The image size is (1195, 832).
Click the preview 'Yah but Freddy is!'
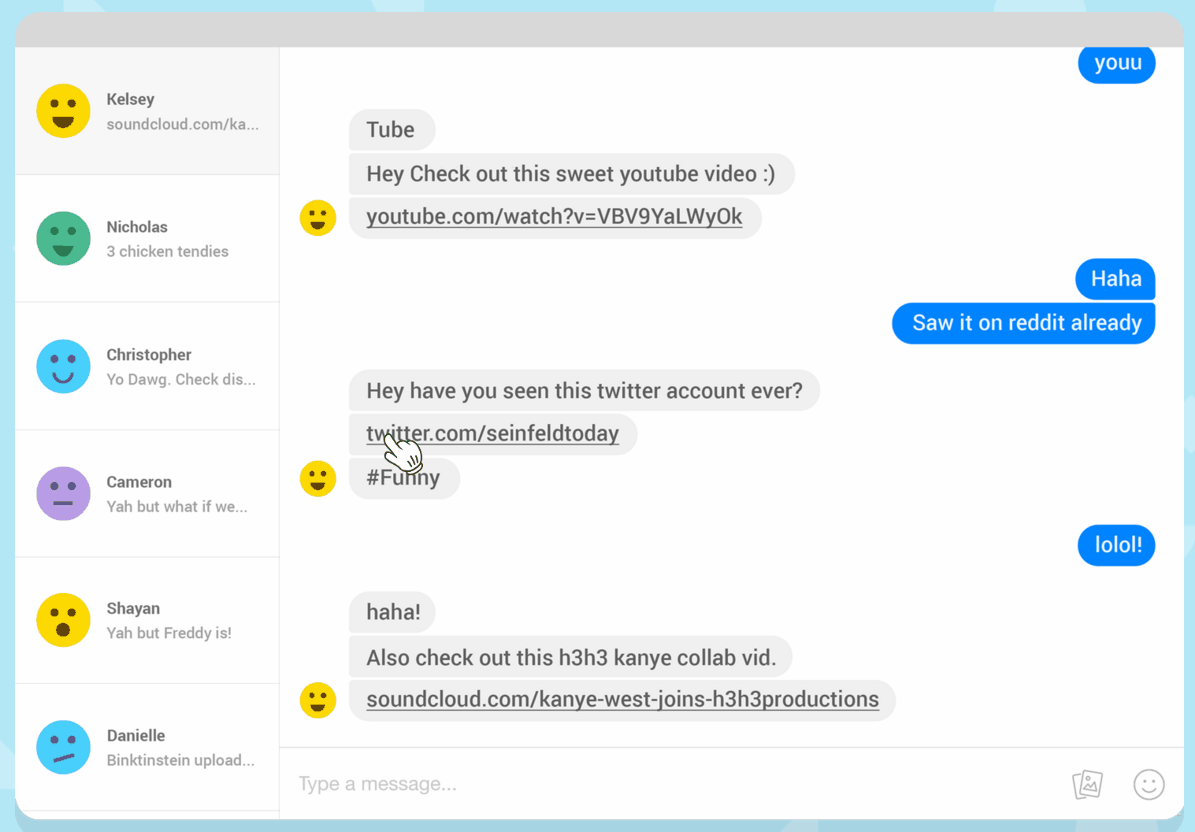(169, 633)
